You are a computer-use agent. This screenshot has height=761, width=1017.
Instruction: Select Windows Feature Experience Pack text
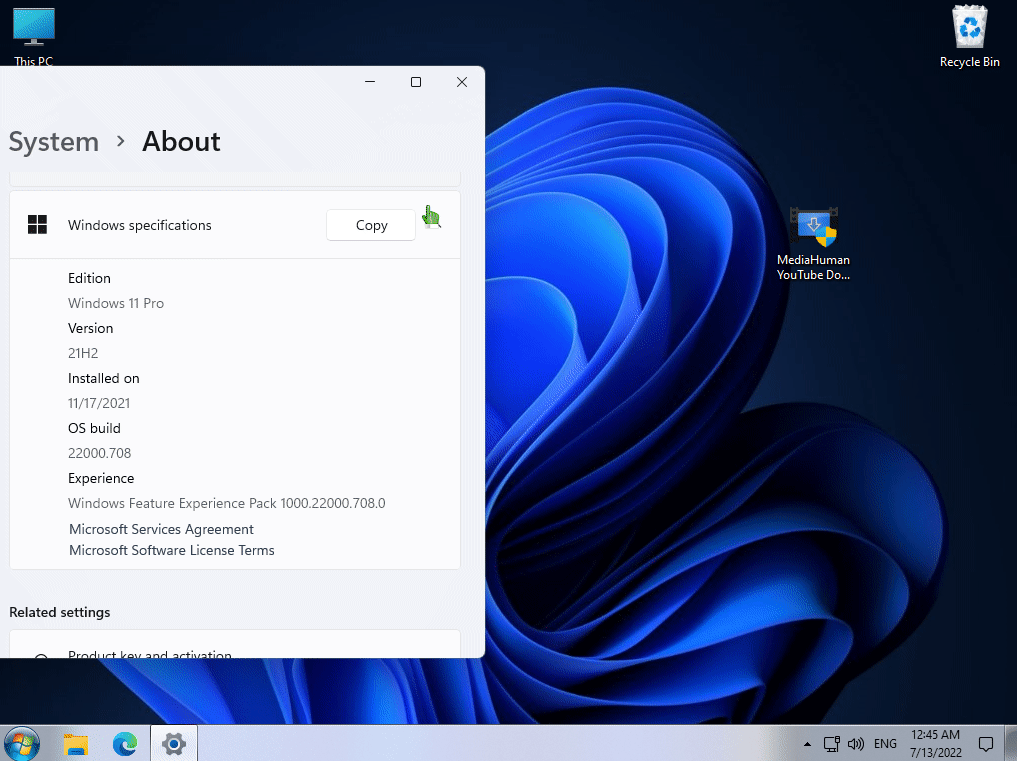pyautogui.click(x=227, y=503)
